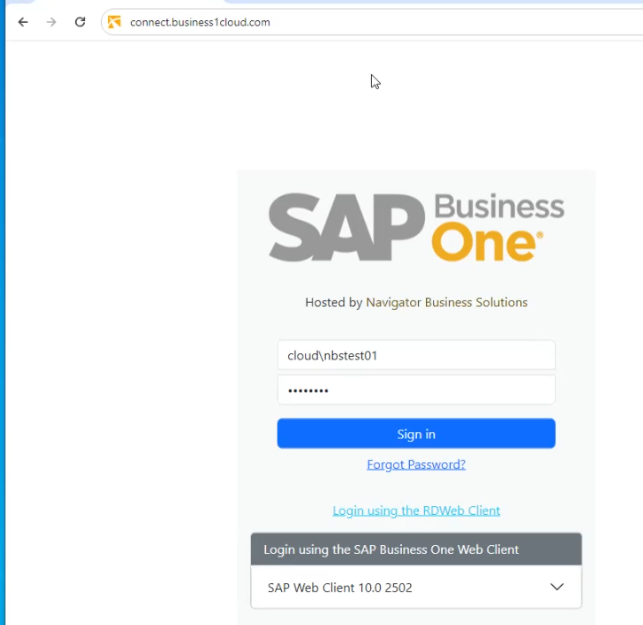
Task: Click the SAP Business One logo
Action: point(416,227)
